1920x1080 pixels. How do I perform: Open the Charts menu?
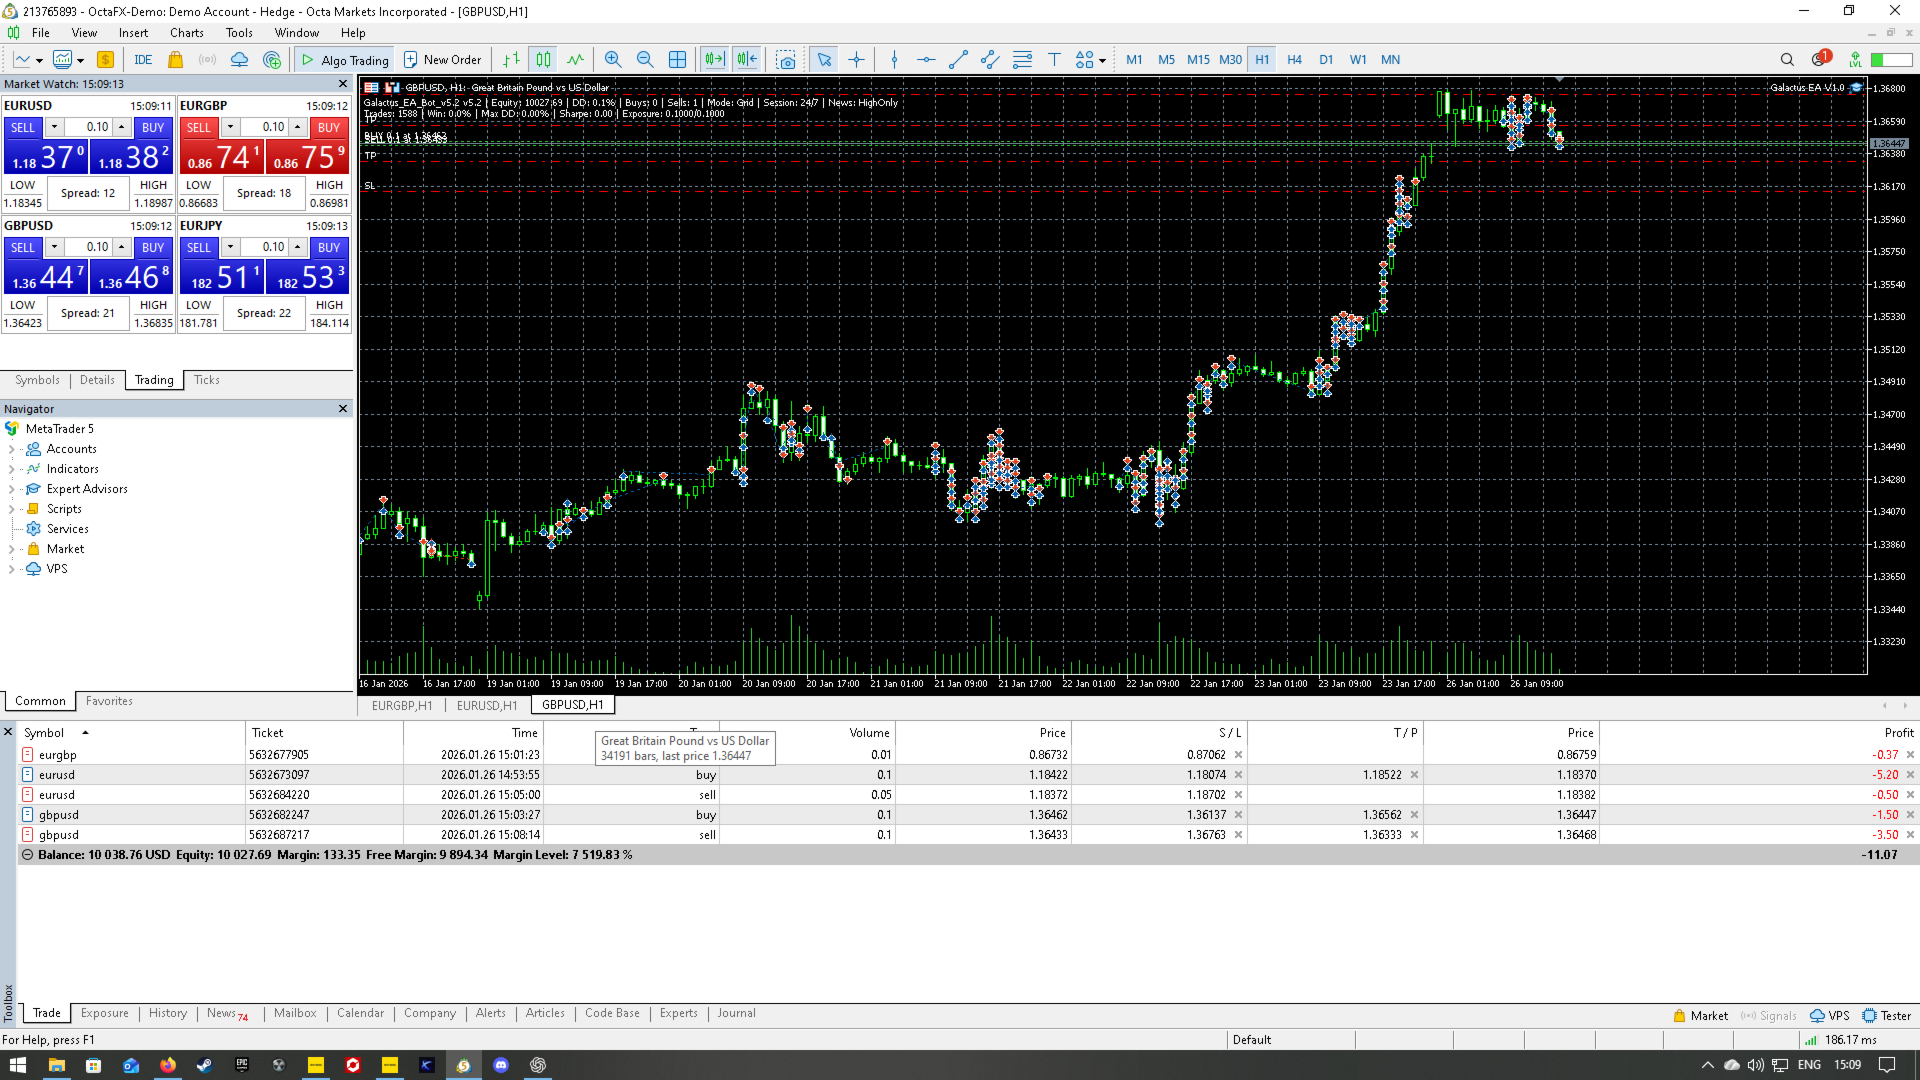click(x=186, y=33)
